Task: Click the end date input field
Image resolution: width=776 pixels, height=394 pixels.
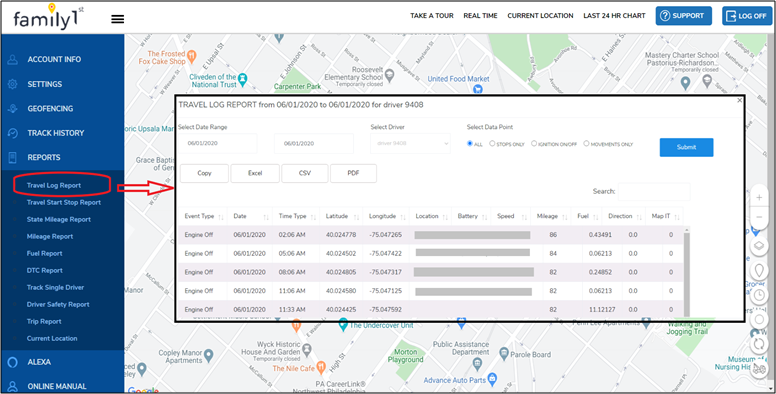Action: [314, 144]
